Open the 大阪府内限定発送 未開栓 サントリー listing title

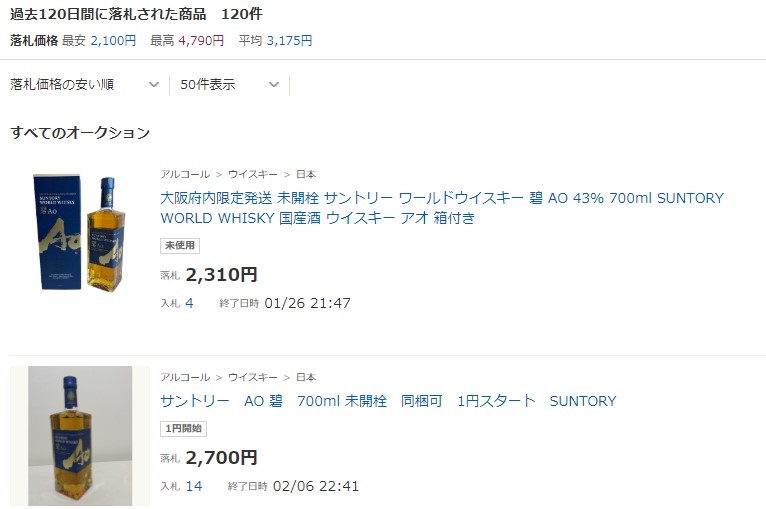[442, 208]
